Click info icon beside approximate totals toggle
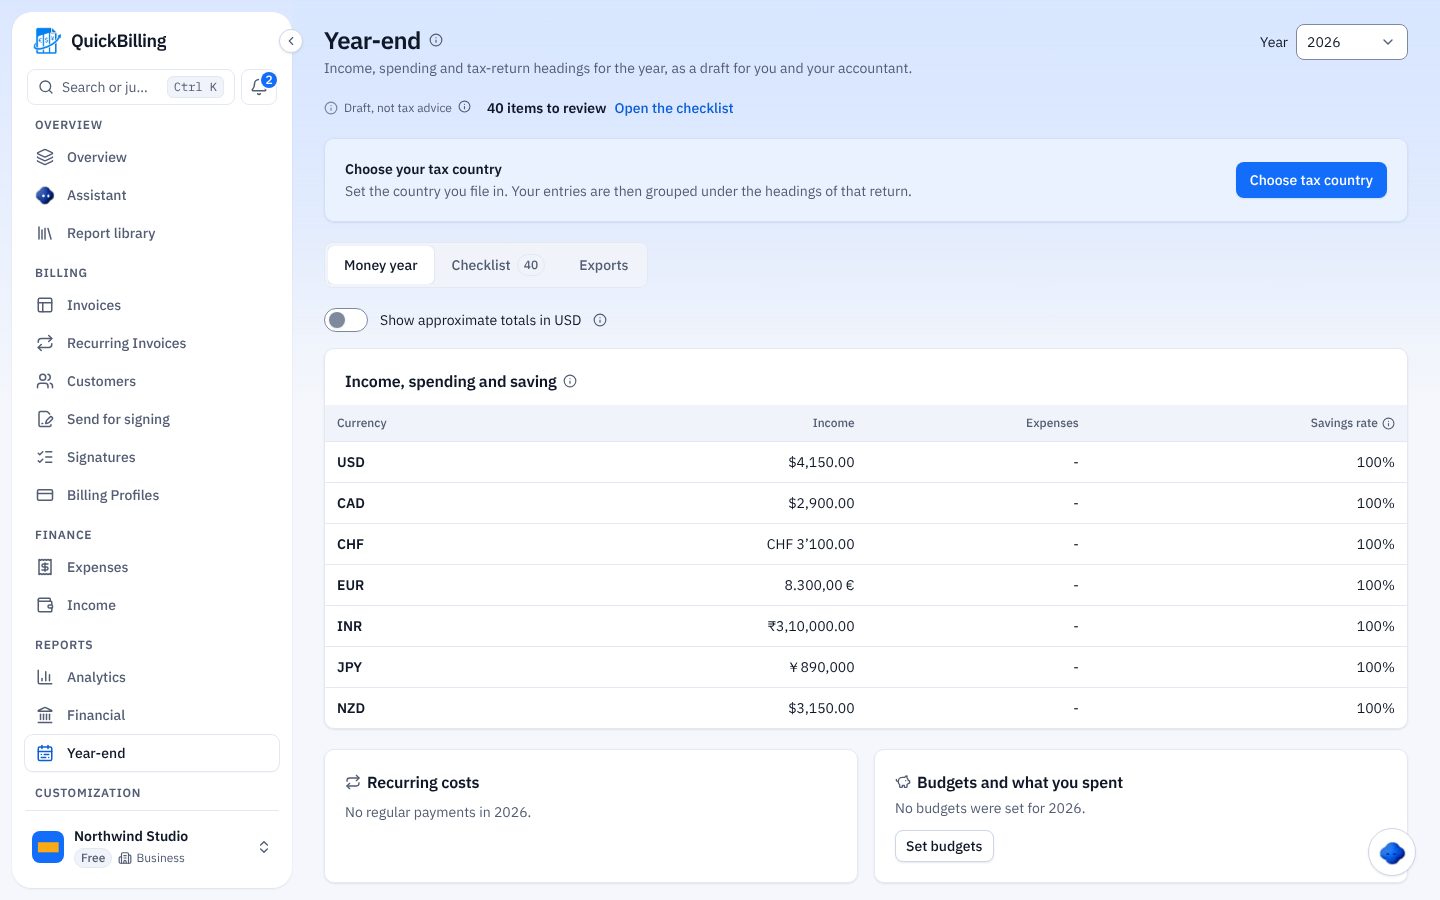1440x900 pixels. [x=600, y=320]
